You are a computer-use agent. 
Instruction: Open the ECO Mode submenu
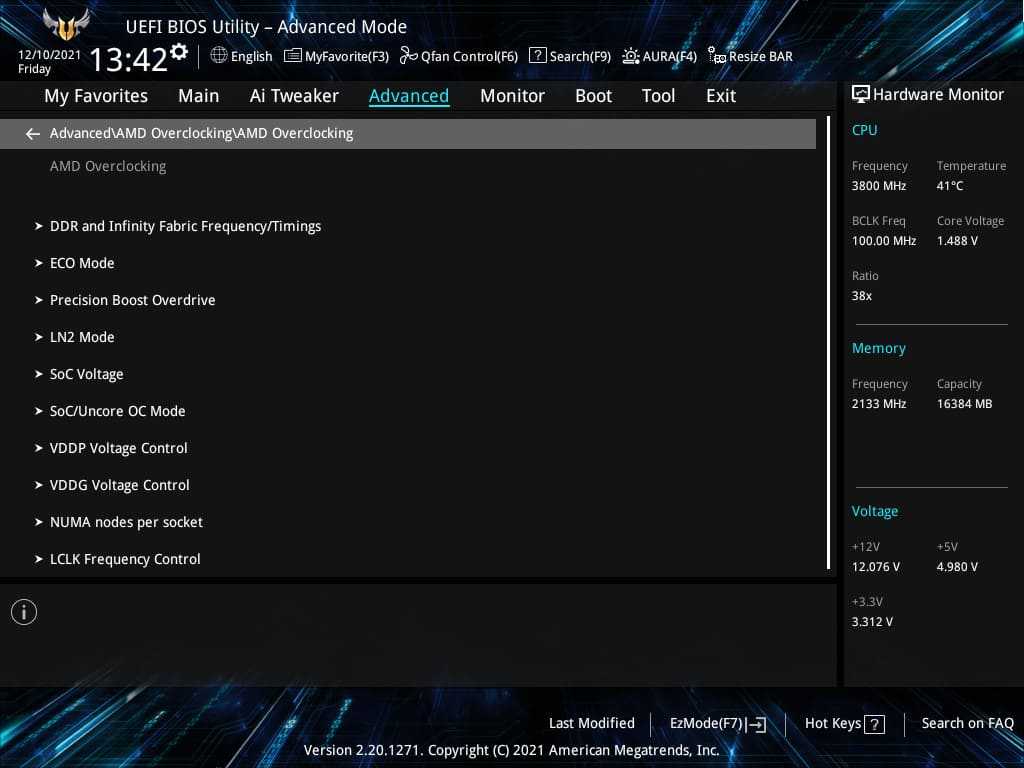coord(82,263)
